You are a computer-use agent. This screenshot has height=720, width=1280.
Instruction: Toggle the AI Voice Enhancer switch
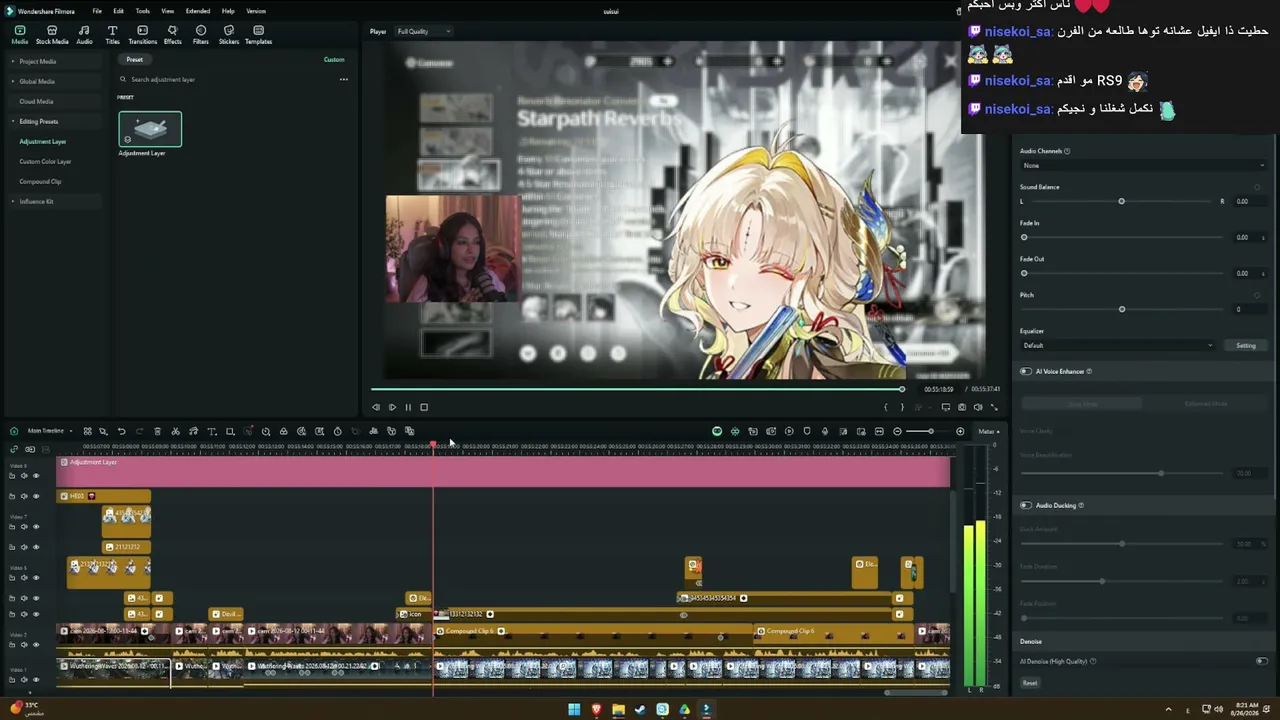(1025, 371)
